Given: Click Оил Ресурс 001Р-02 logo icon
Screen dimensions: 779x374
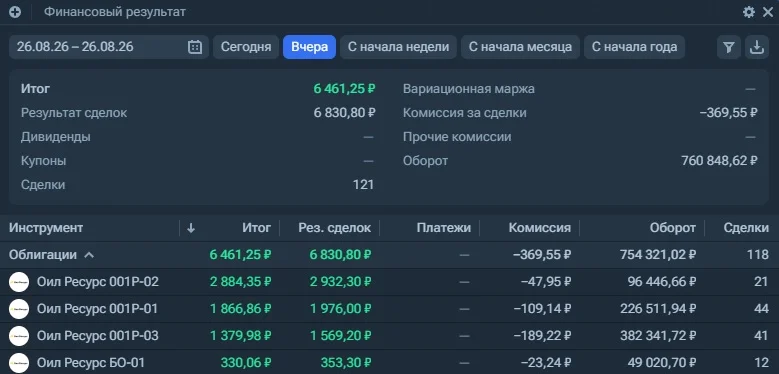Looking at the screenshot, I should (19, 282).
